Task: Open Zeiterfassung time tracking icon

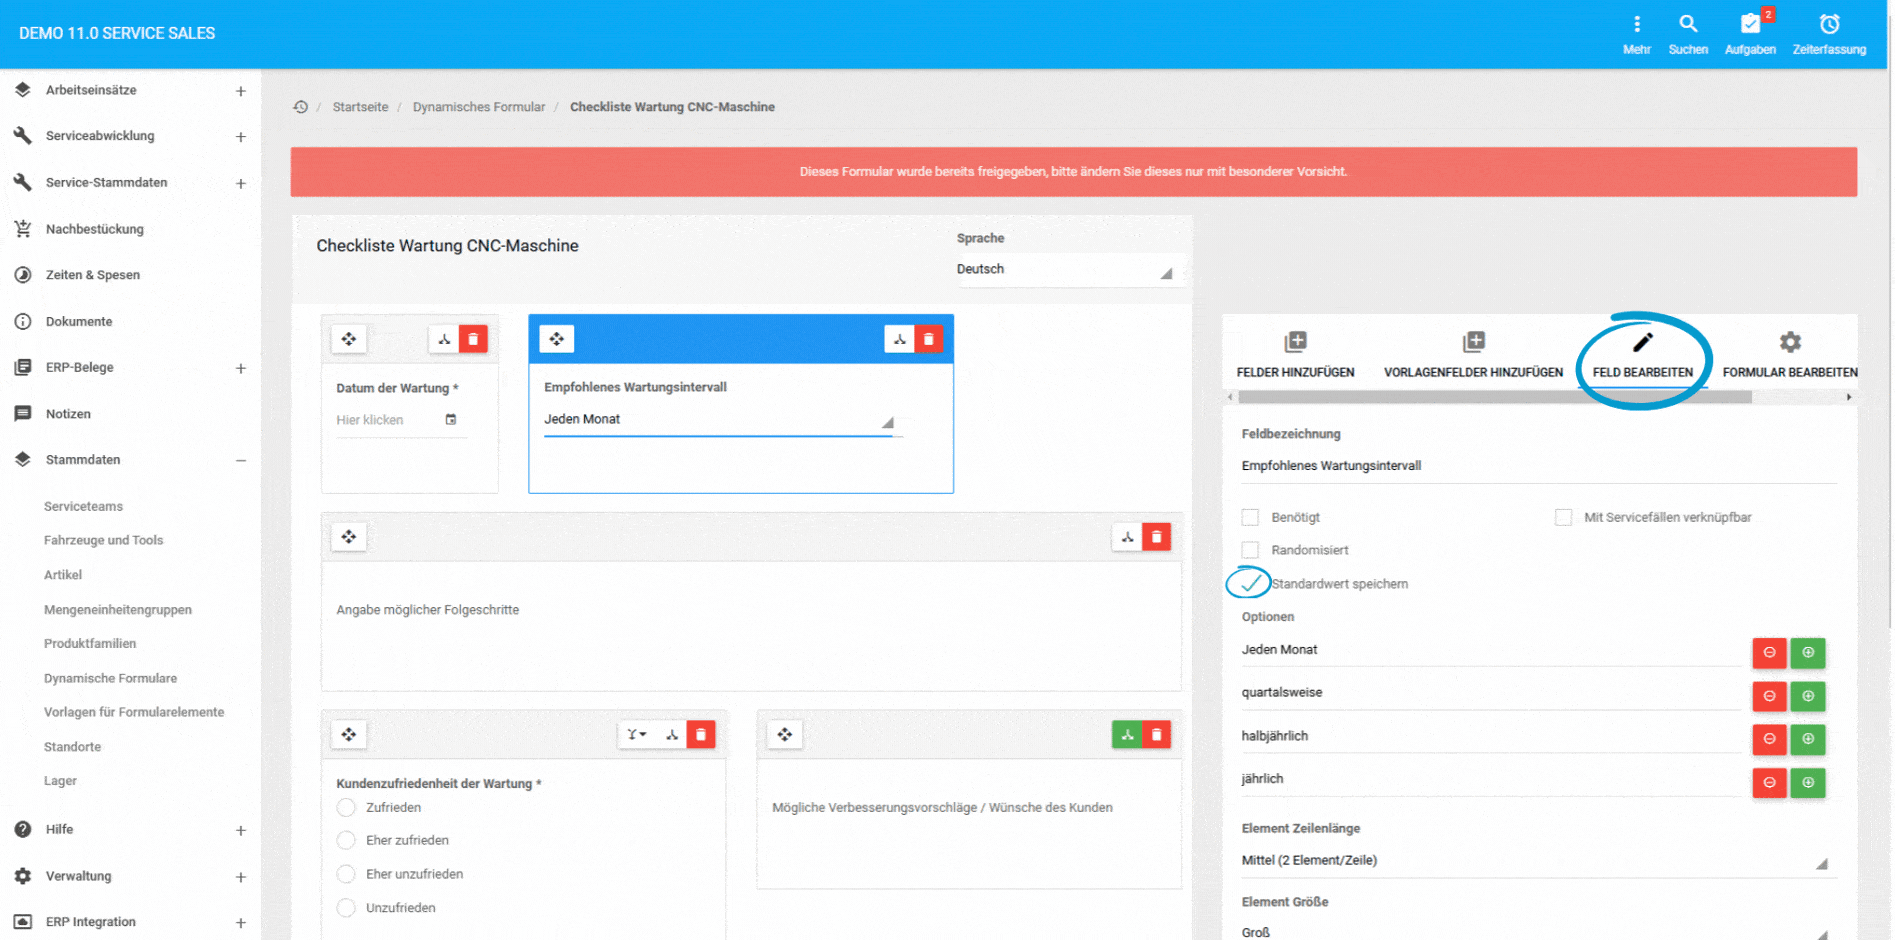Action: click(x=1828, y=32)
